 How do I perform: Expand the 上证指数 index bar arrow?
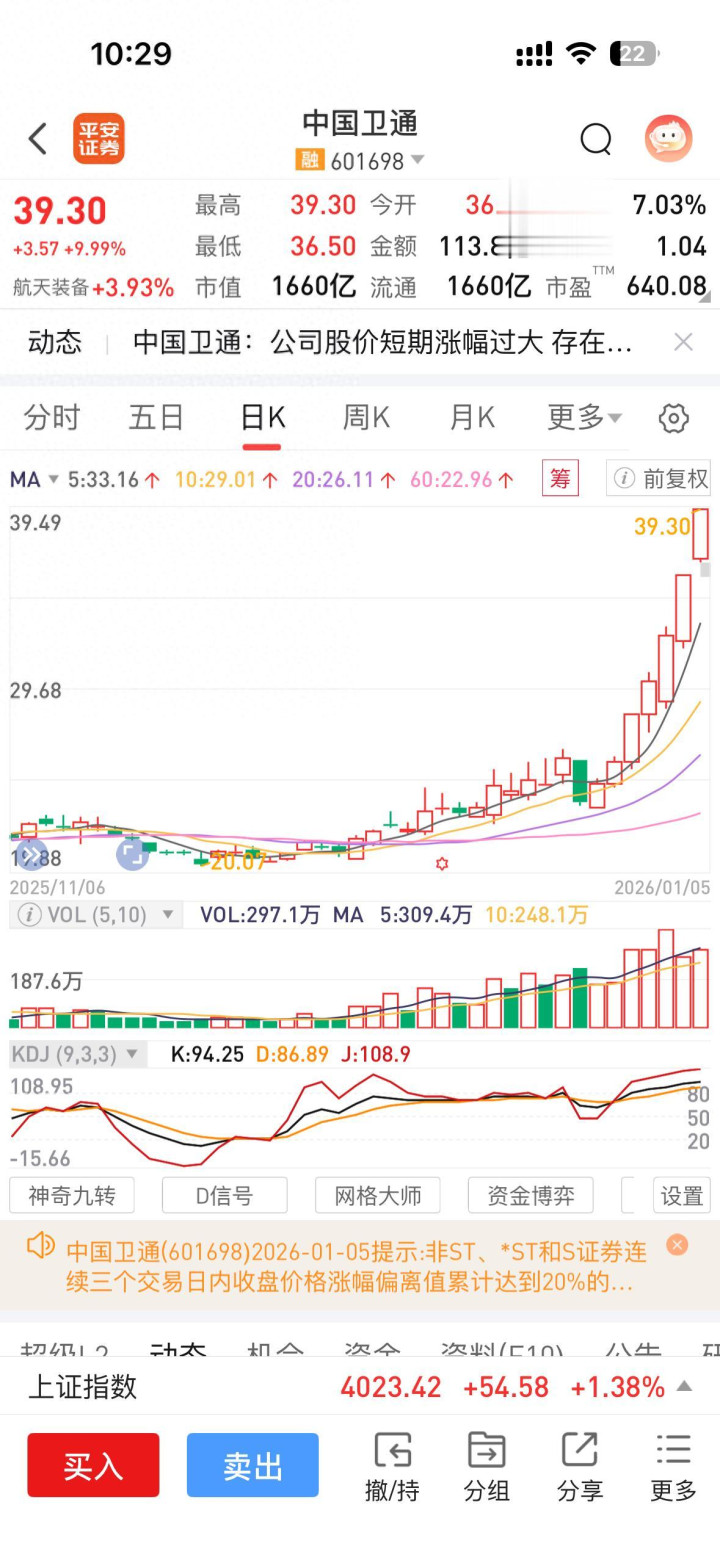685,1386
